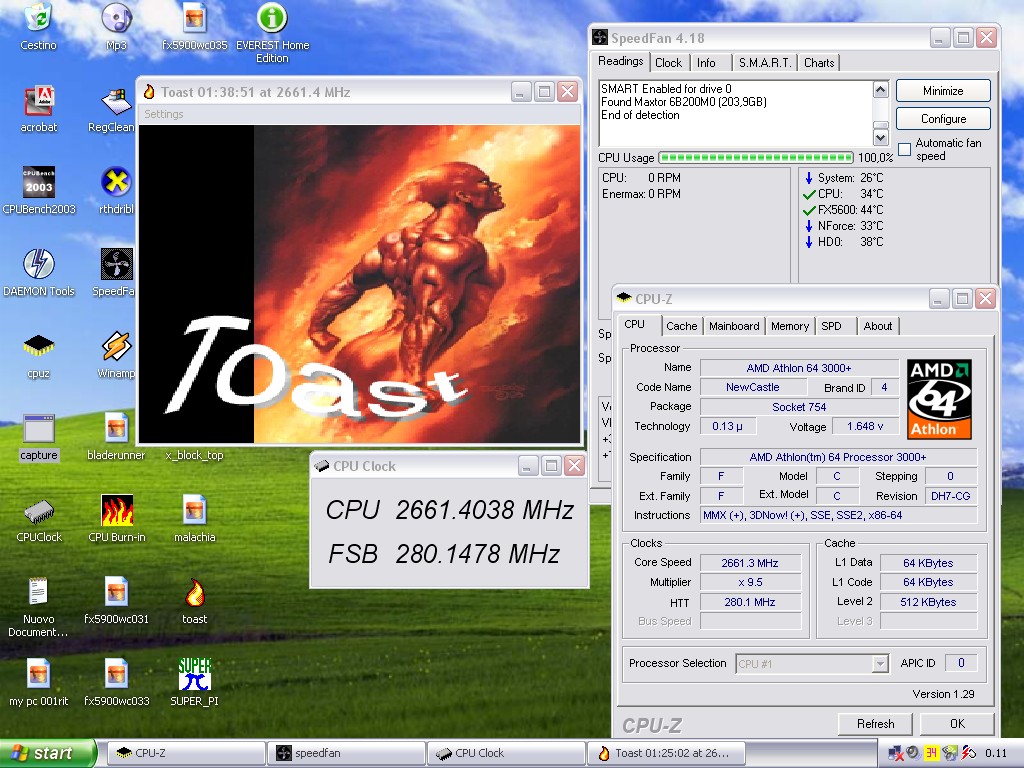
Task: Click the yellow 34 temperature tray icon
Action: (x=931, y=753)
